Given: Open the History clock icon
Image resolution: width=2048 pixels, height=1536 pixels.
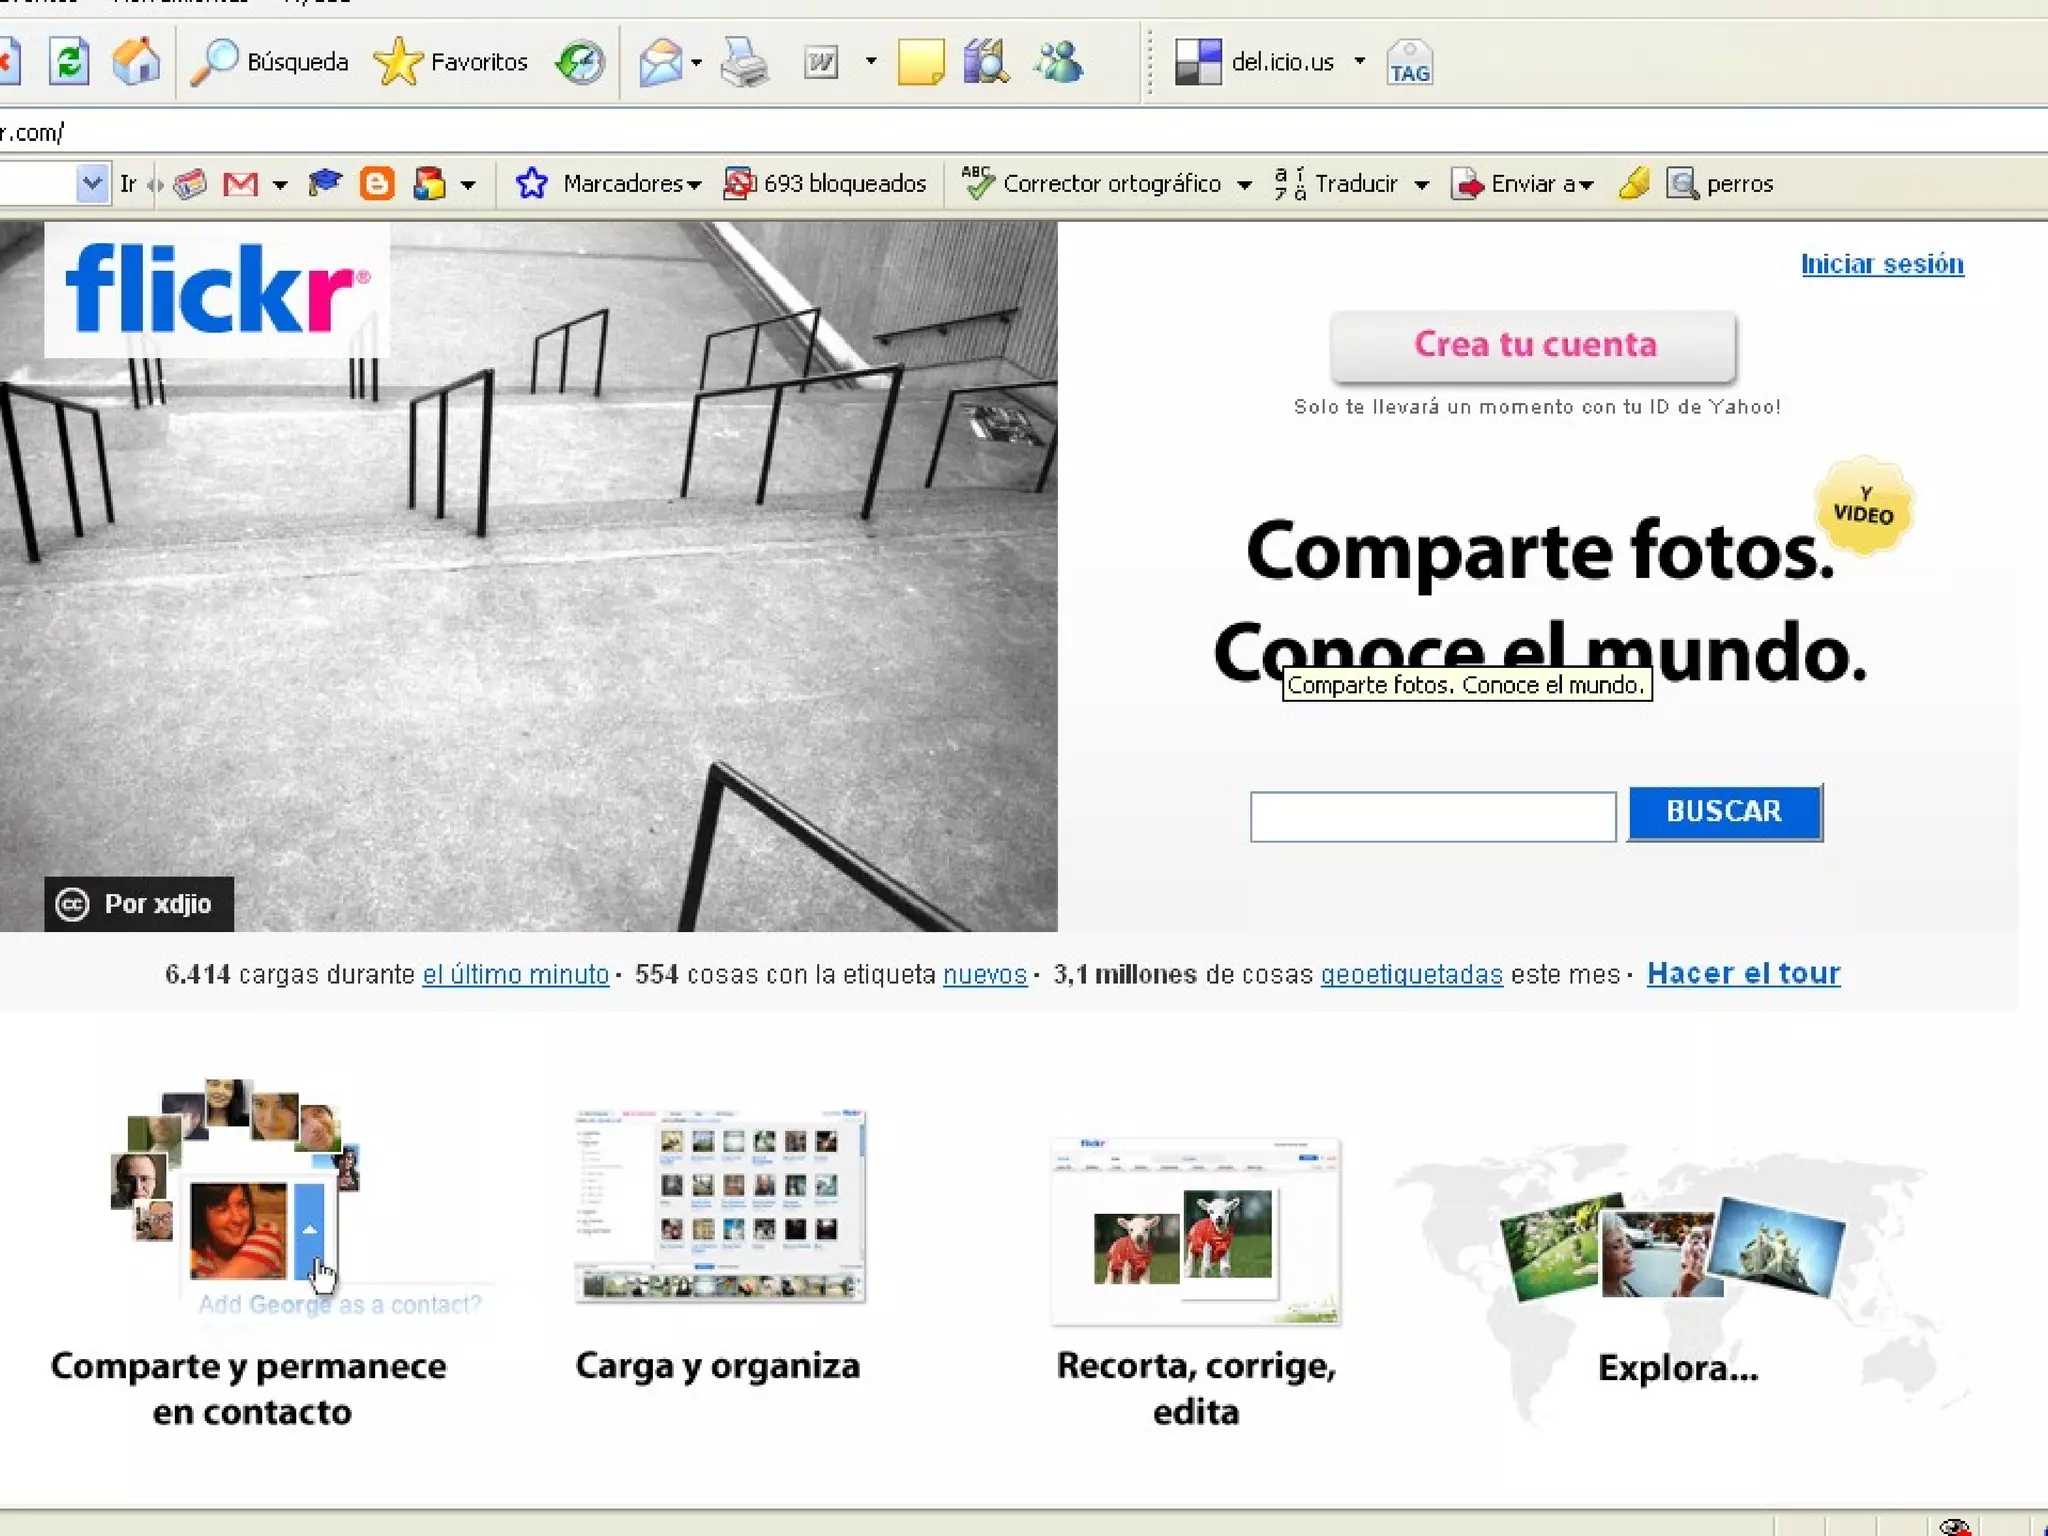Looking at the screenshot, I should coord(581,62).
